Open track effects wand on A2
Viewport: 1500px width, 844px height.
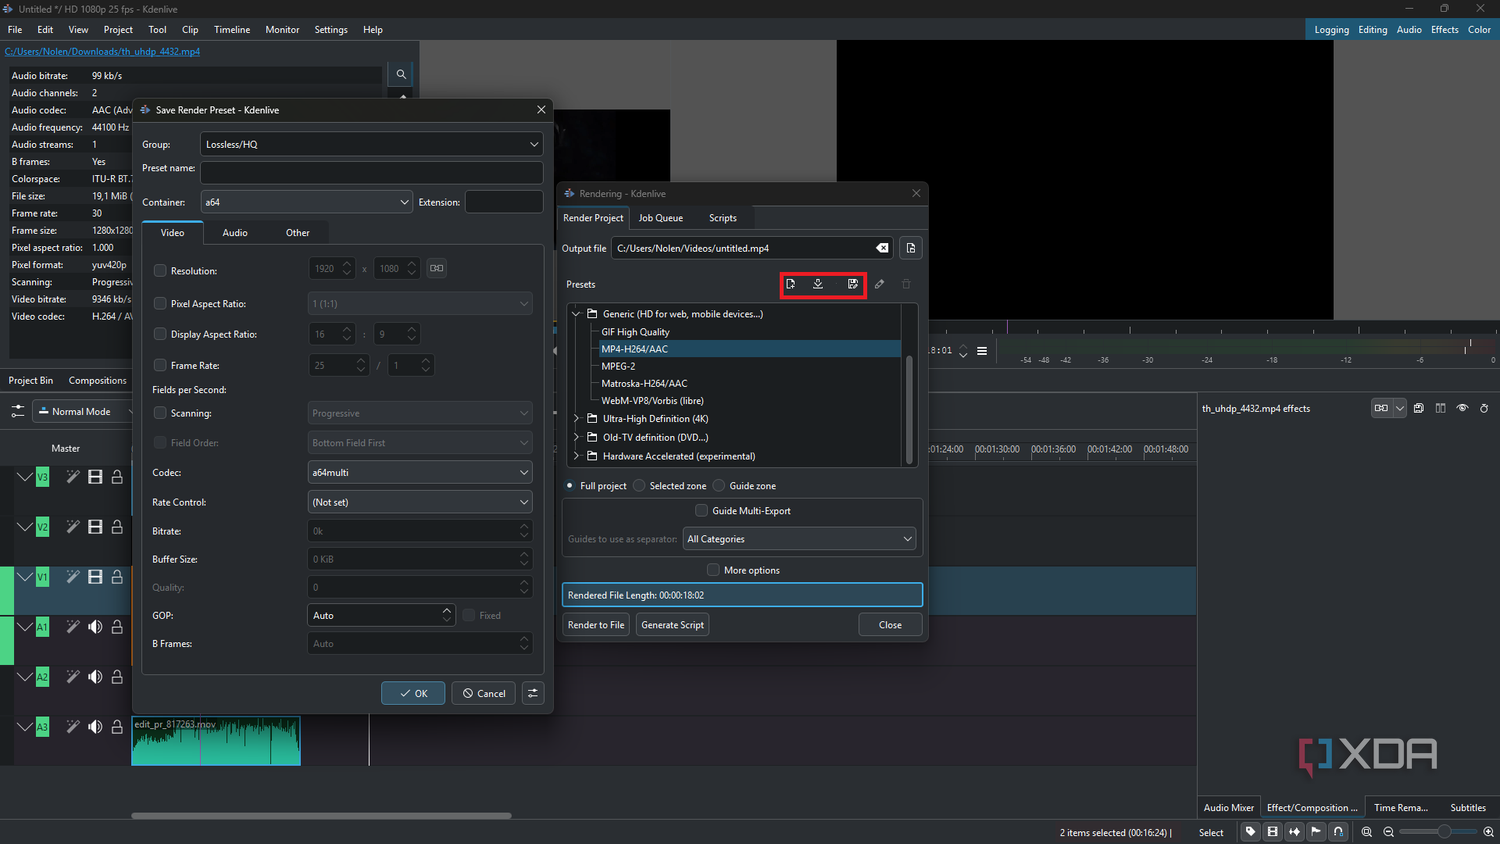pyautogui.click(x=73, y=677)
